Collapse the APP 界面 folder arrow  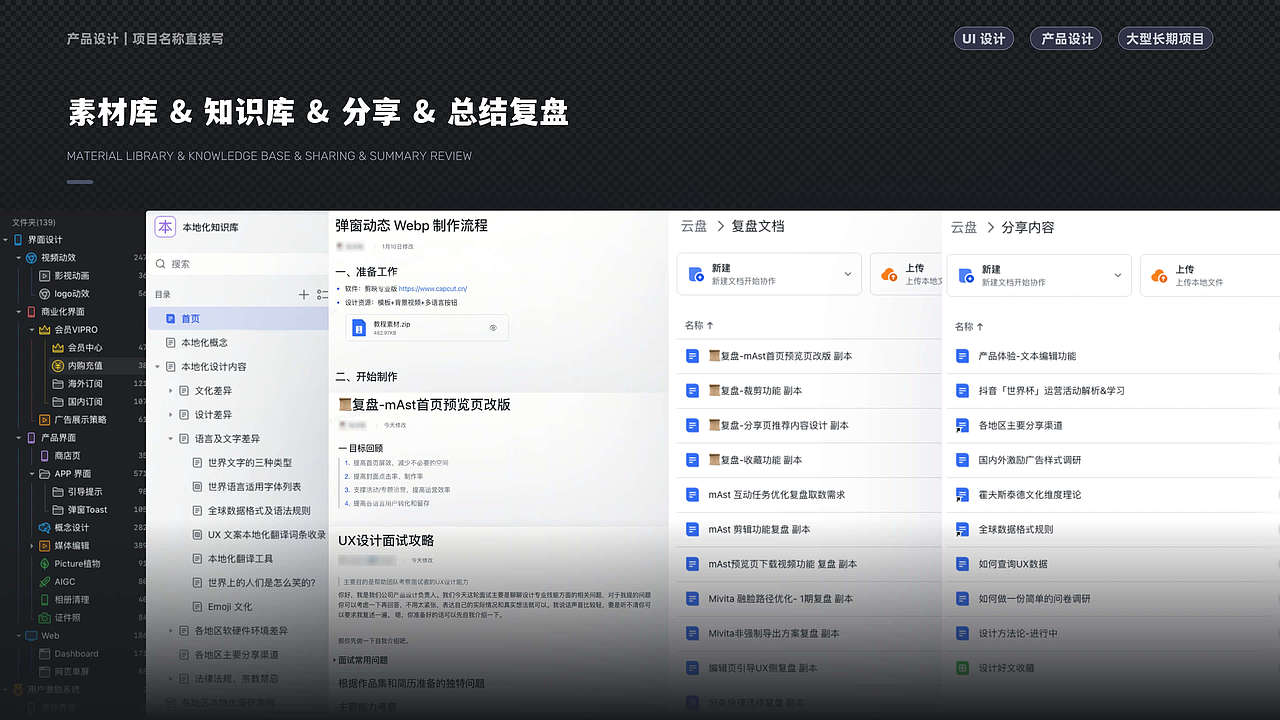[x=31, y=474]
